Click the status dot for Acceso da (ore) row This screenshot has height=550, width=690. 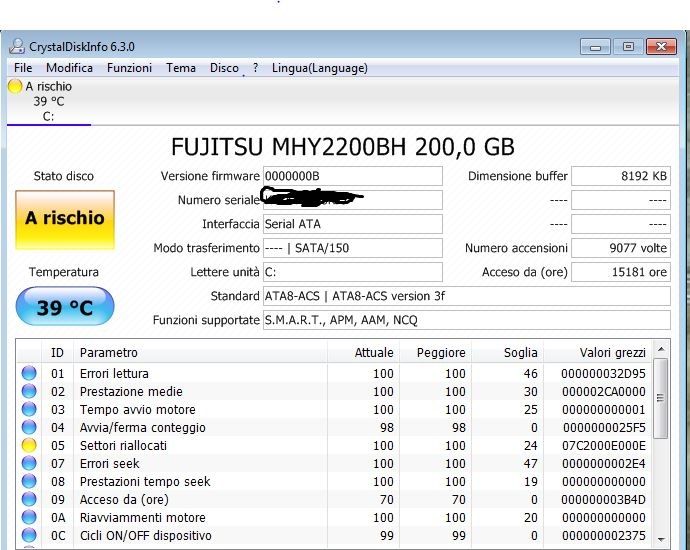29,499
